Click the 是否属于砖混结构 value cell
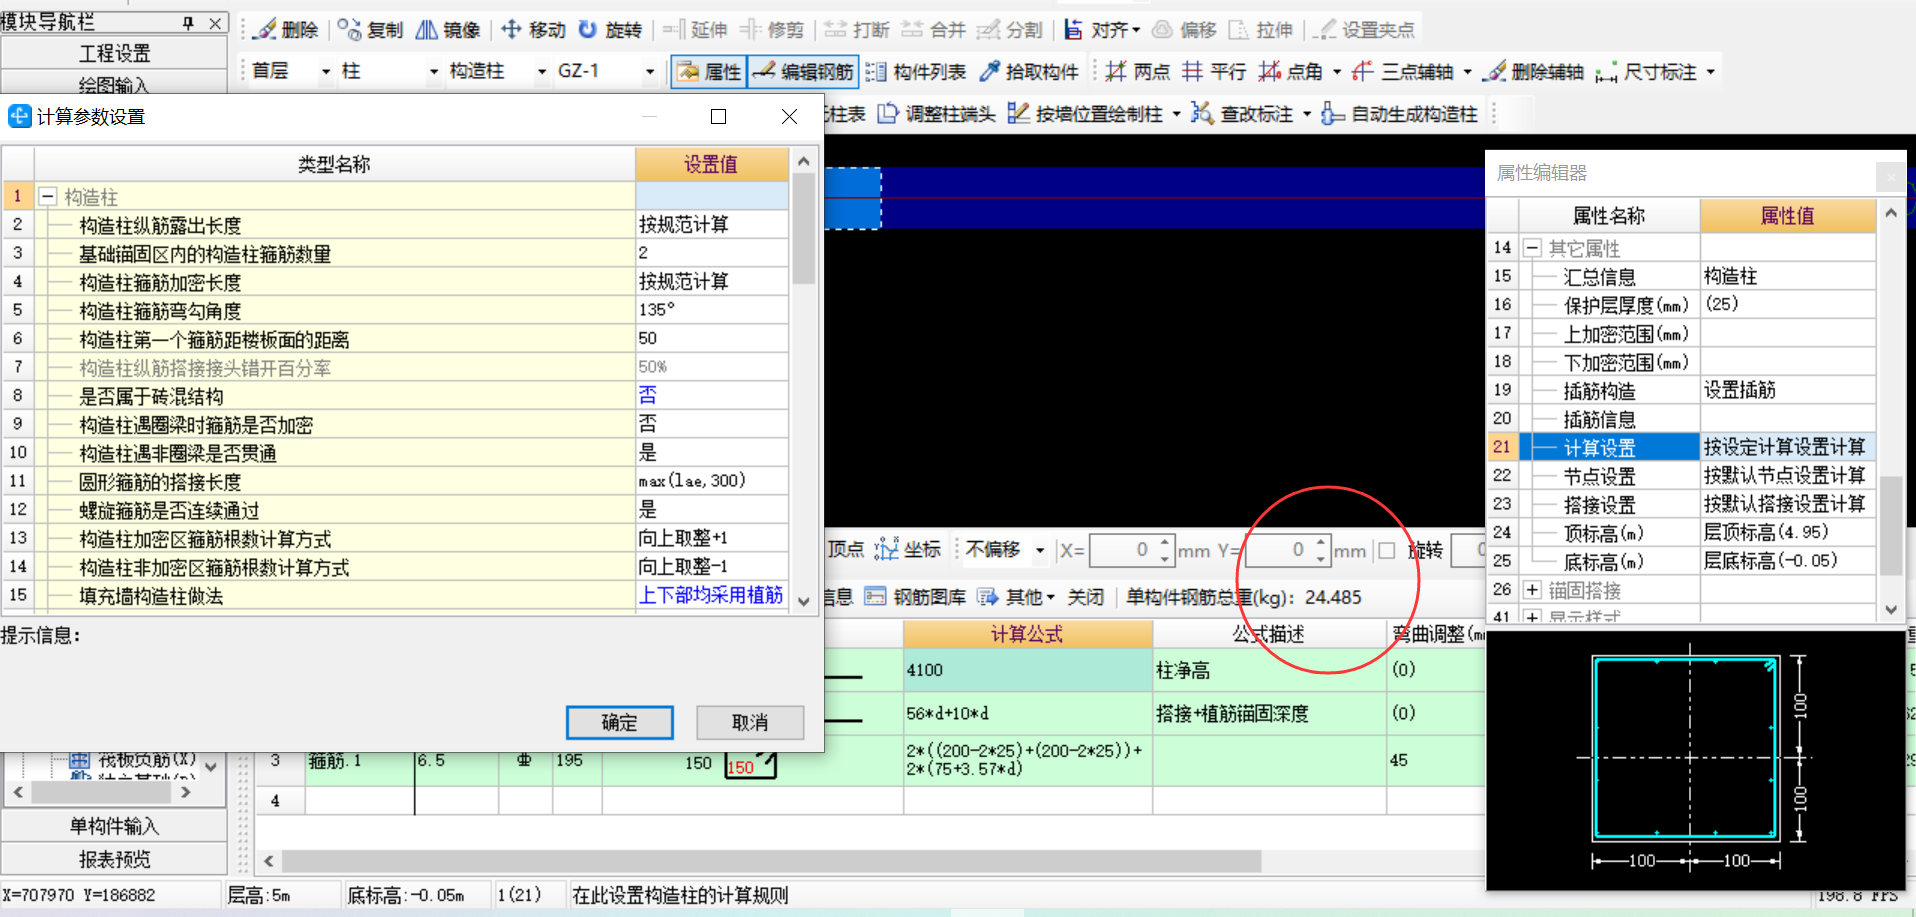Viewport: 1916px width, 917px height. 711,395
